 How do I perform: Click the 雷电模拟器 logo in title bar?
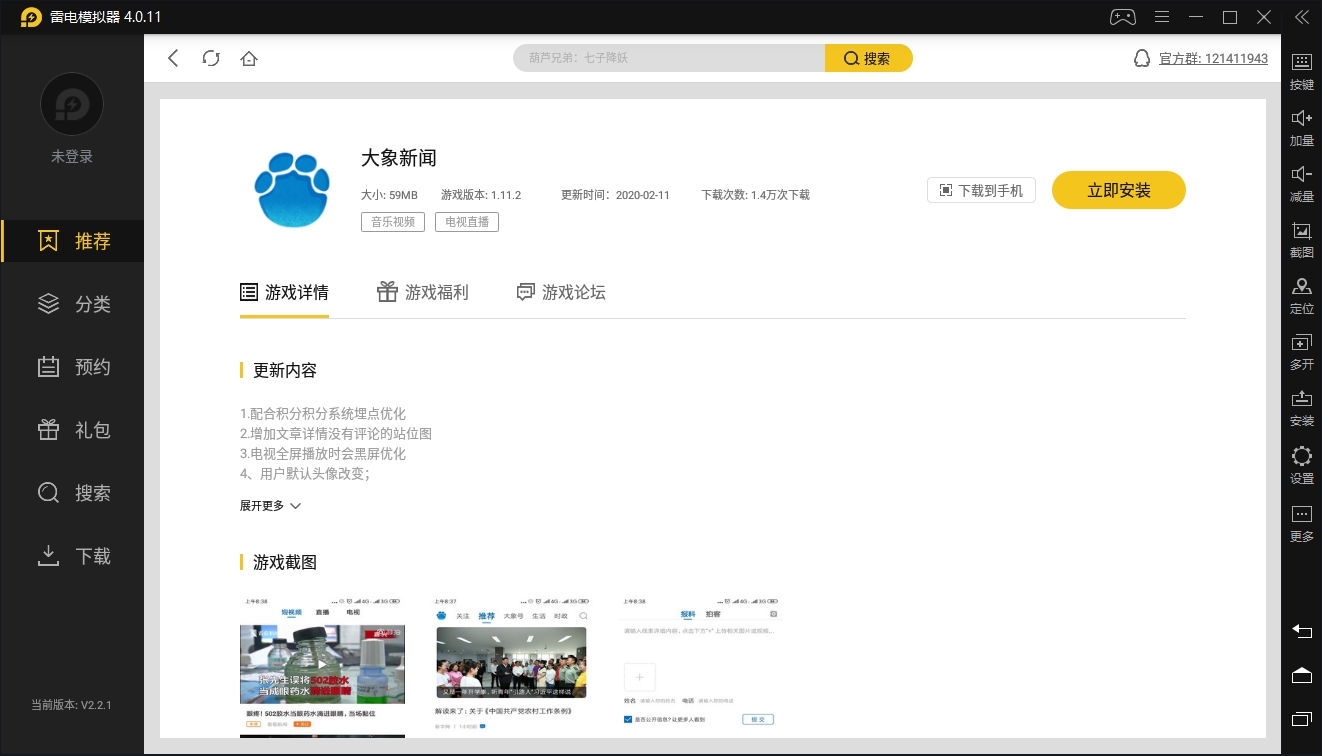31,17
